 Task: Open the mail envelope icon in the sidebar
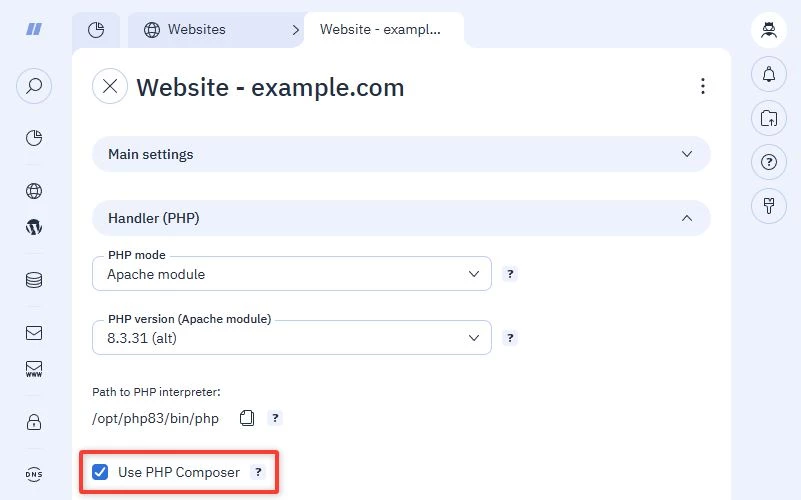[34, 333]
